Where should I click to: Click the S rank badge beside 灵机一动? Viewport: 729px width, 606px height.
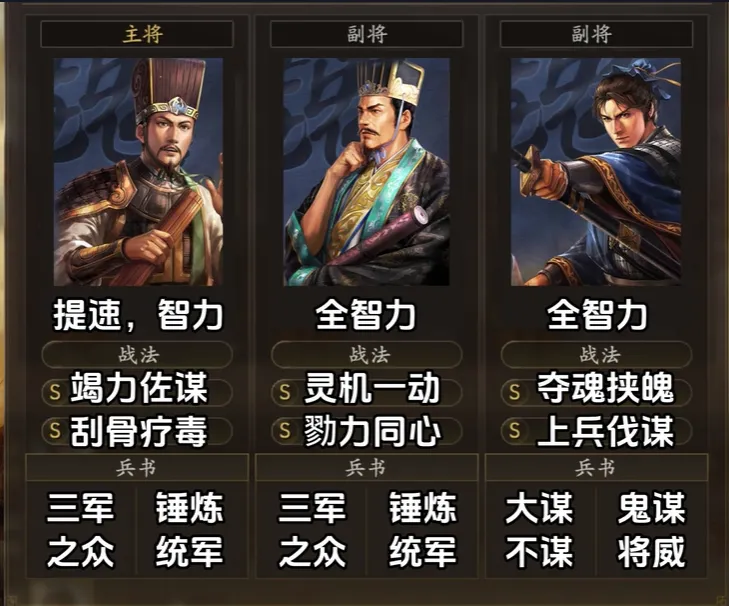click(x=285, y=392)
